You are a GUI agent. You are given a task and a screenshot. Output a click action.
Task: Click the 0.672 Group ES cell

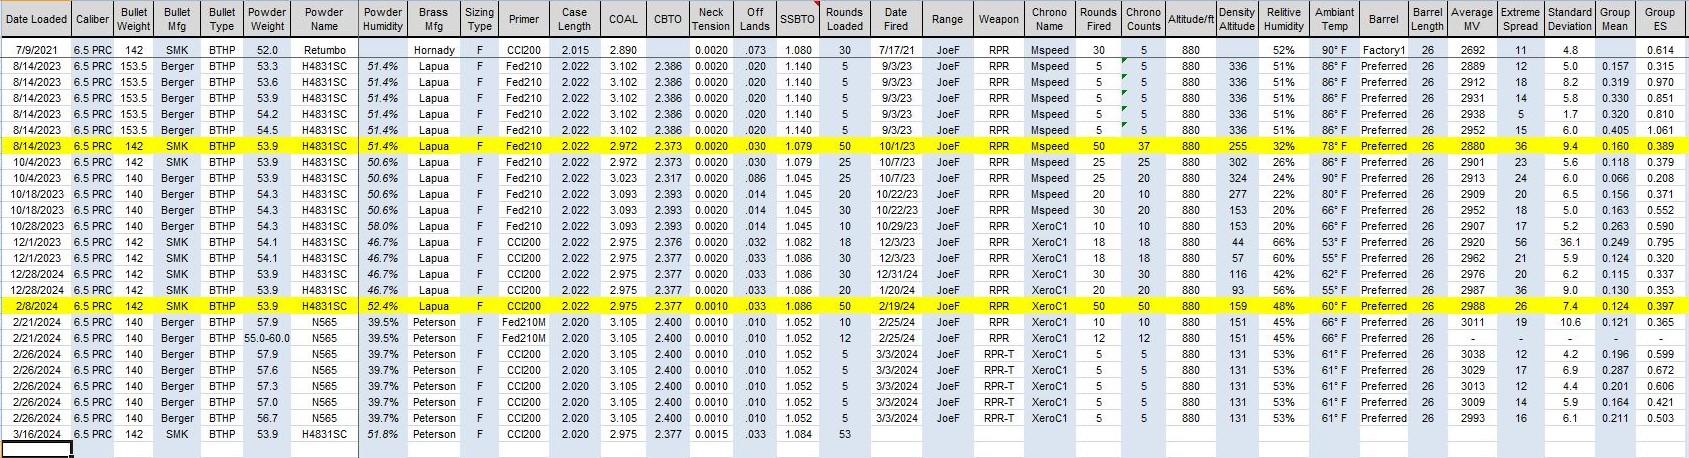(x=1660, y=370)
